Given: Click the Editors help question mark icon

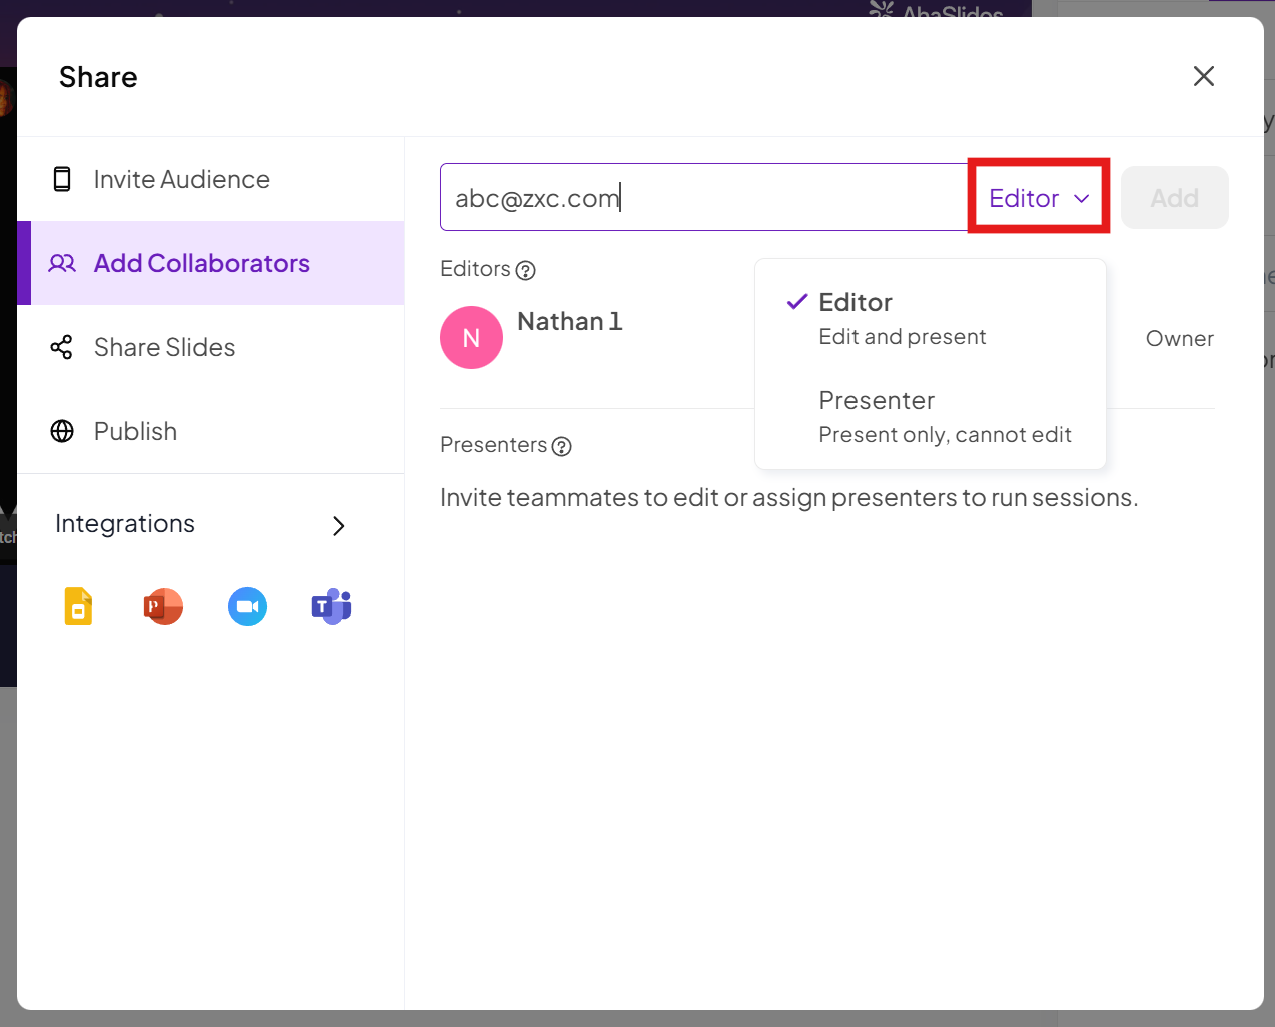Looking at the screenshot, I should pos(525,270).
